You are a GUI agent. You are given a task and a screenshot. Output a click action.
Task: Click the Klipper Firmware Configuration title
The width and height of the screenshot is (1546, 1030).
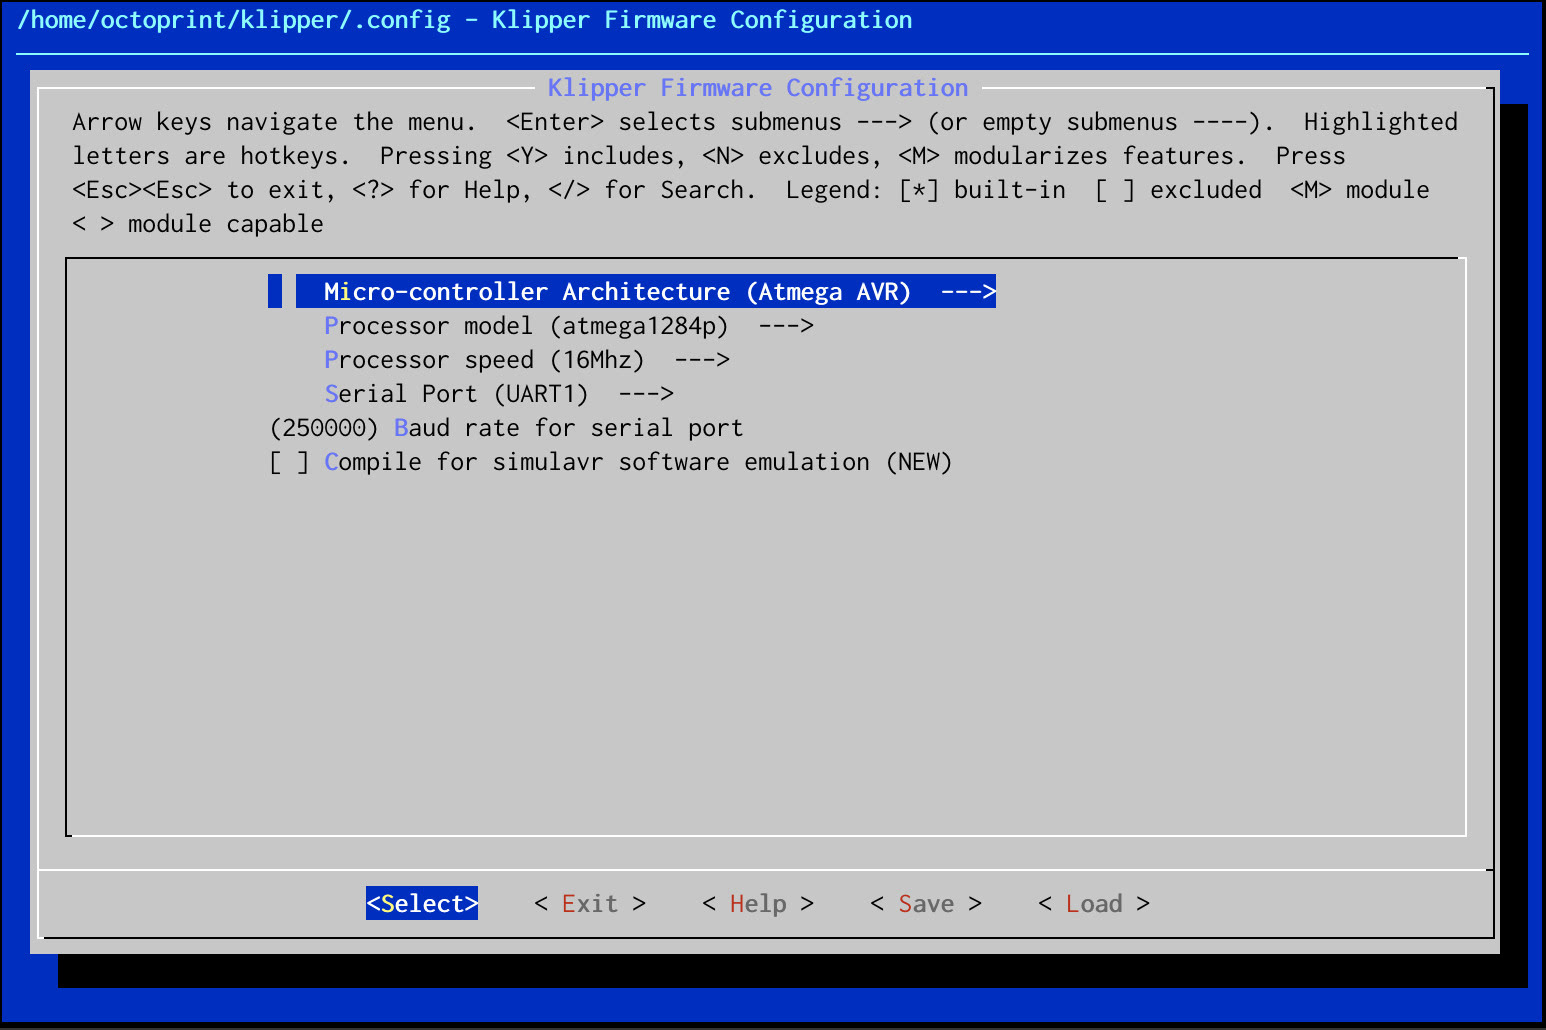tap(757, 87)
